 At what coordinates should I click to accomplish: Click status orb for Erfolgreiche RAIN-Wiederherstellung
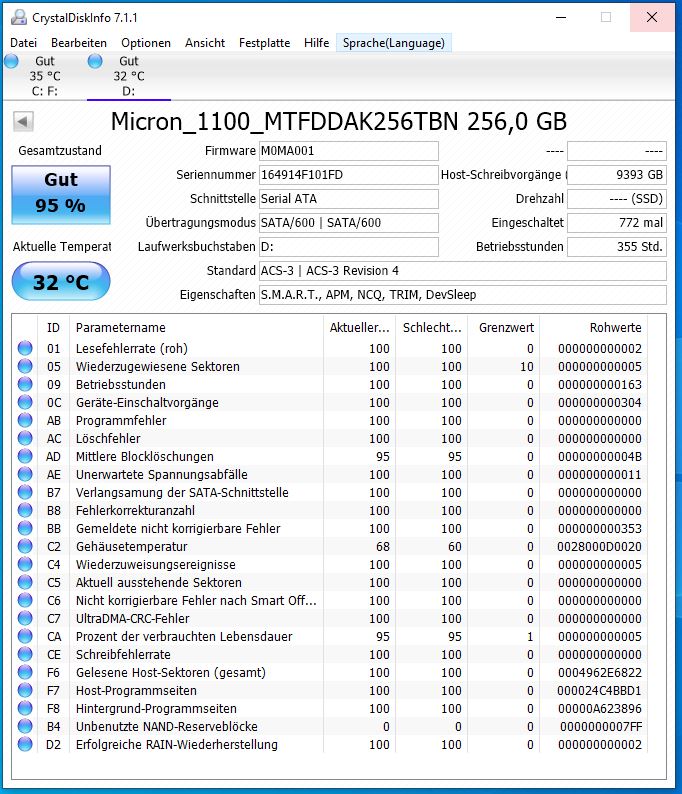[25, 744]
